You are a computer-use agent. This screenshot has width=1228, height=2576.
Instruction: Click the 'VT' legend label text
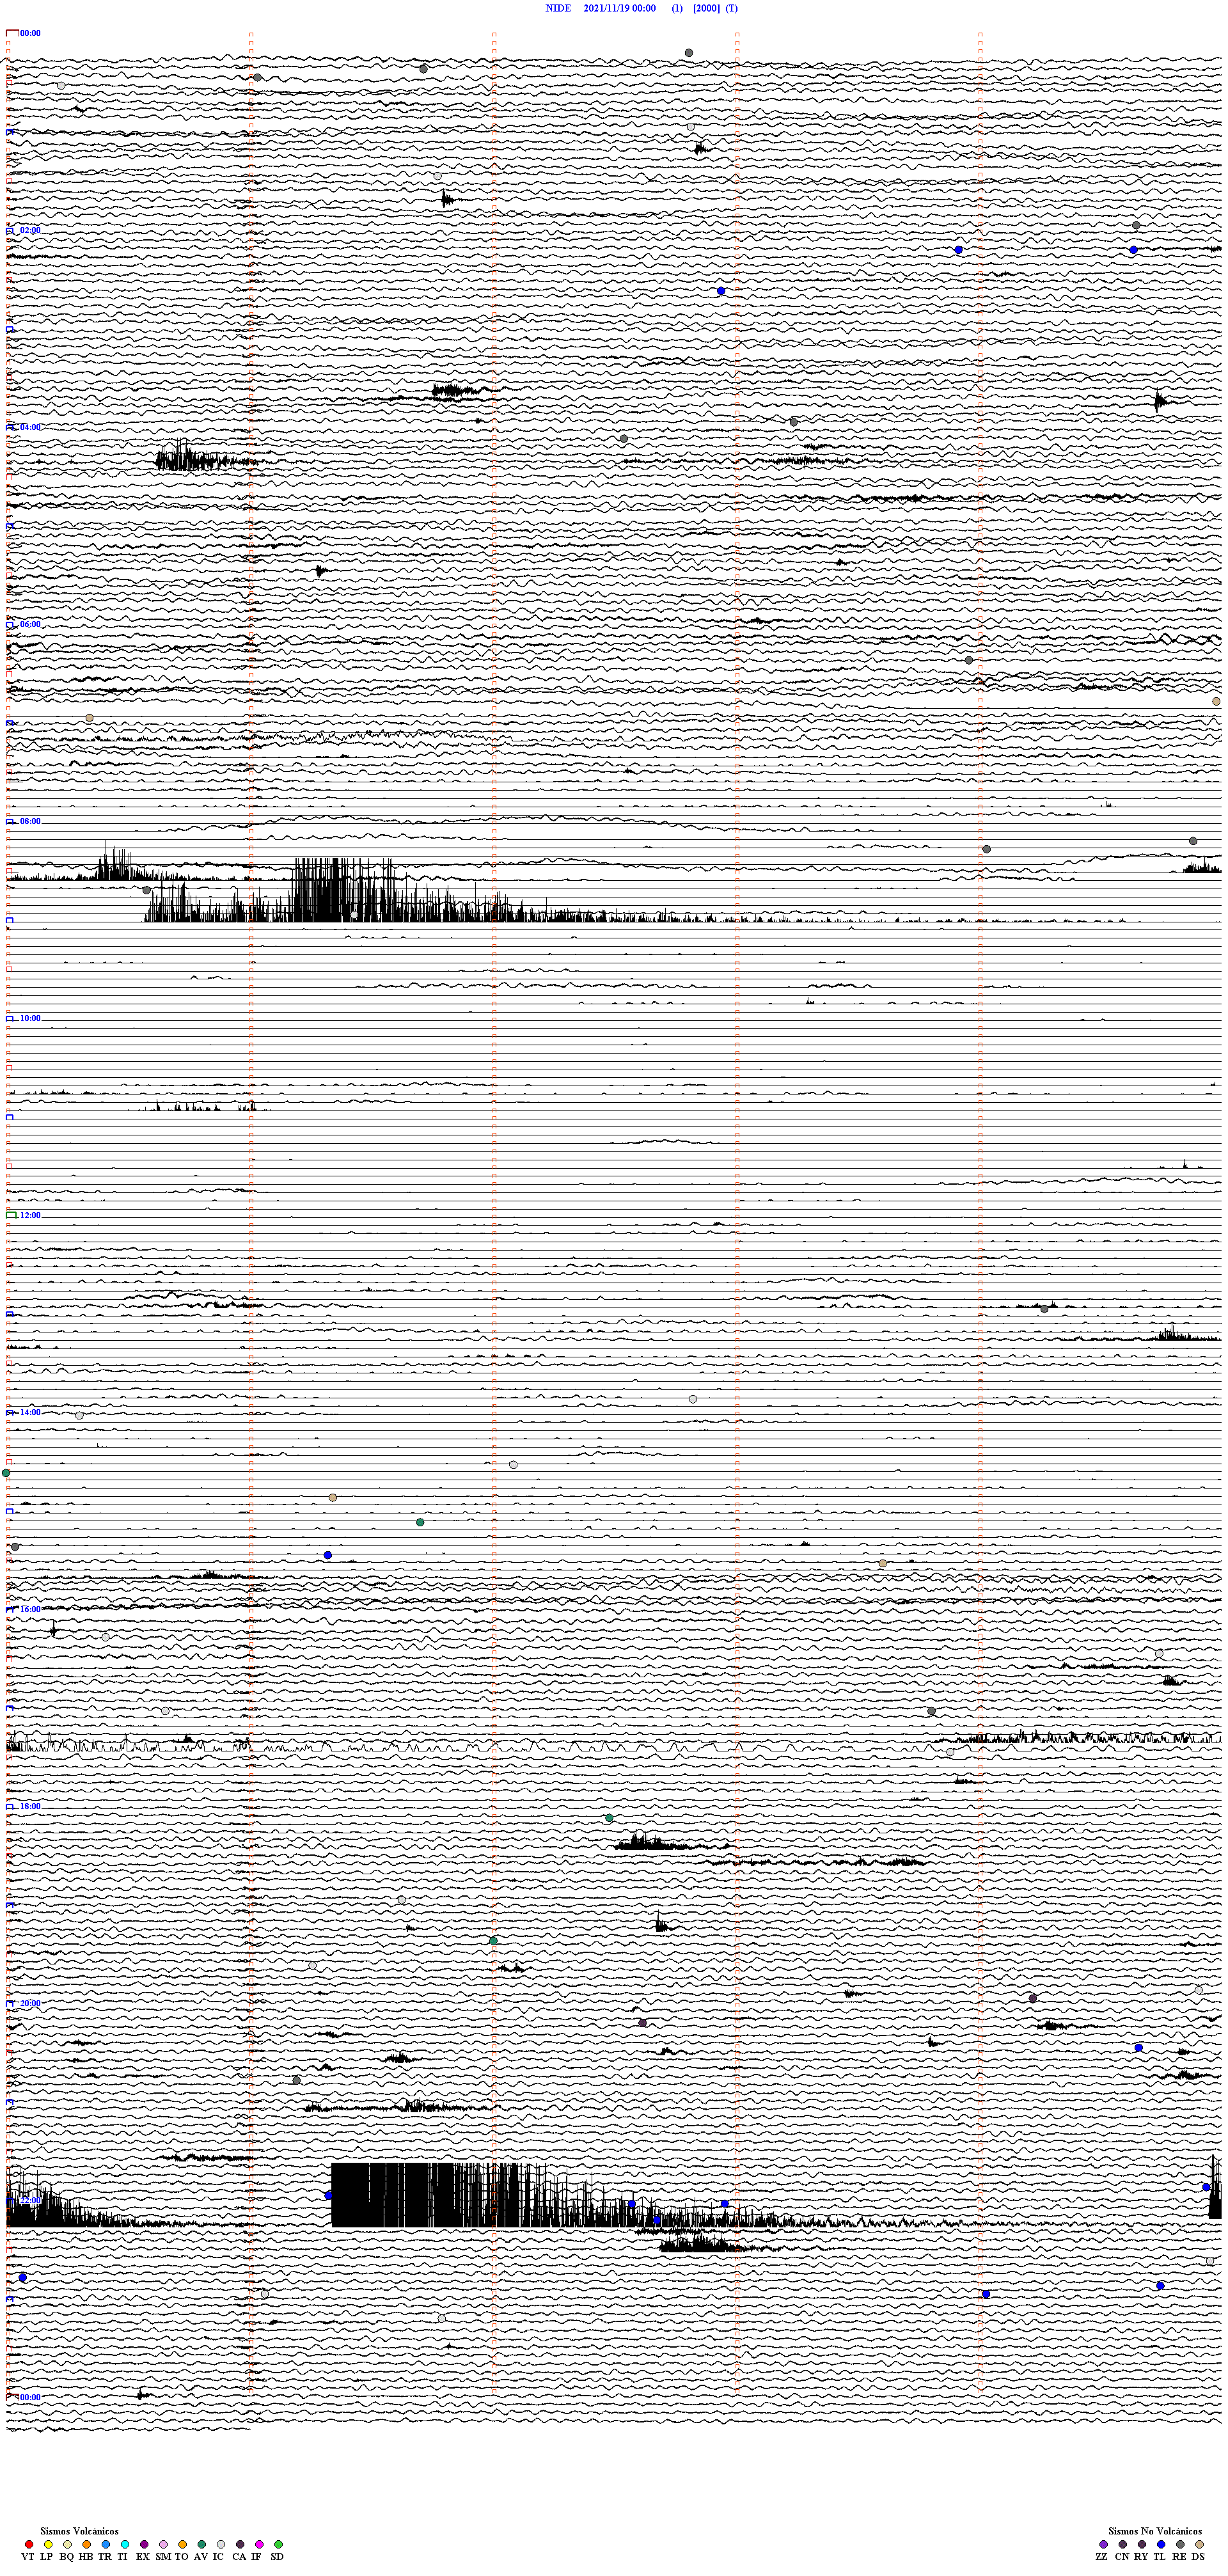(28, 2557)
